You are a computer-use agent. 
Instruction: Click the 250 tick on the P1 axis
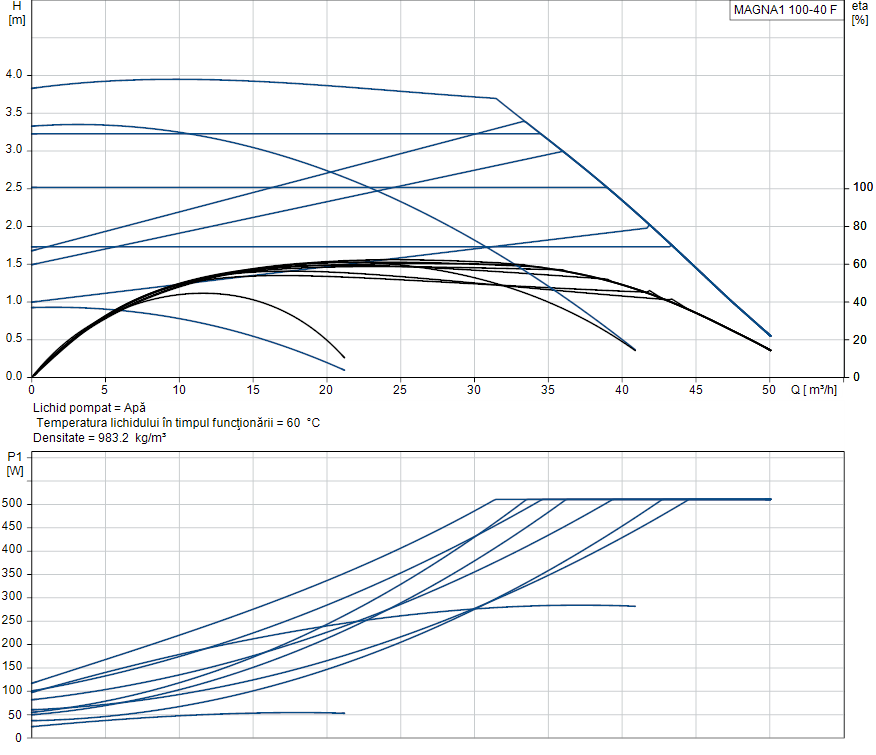[13, 621]
